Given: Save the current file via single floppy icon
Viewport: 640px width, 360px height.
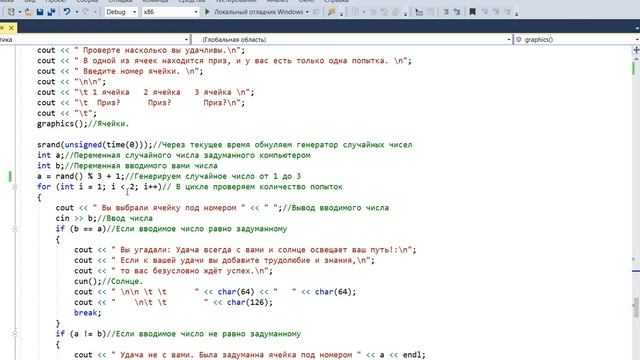Looking at the screenshot, I should pos(40,12).
